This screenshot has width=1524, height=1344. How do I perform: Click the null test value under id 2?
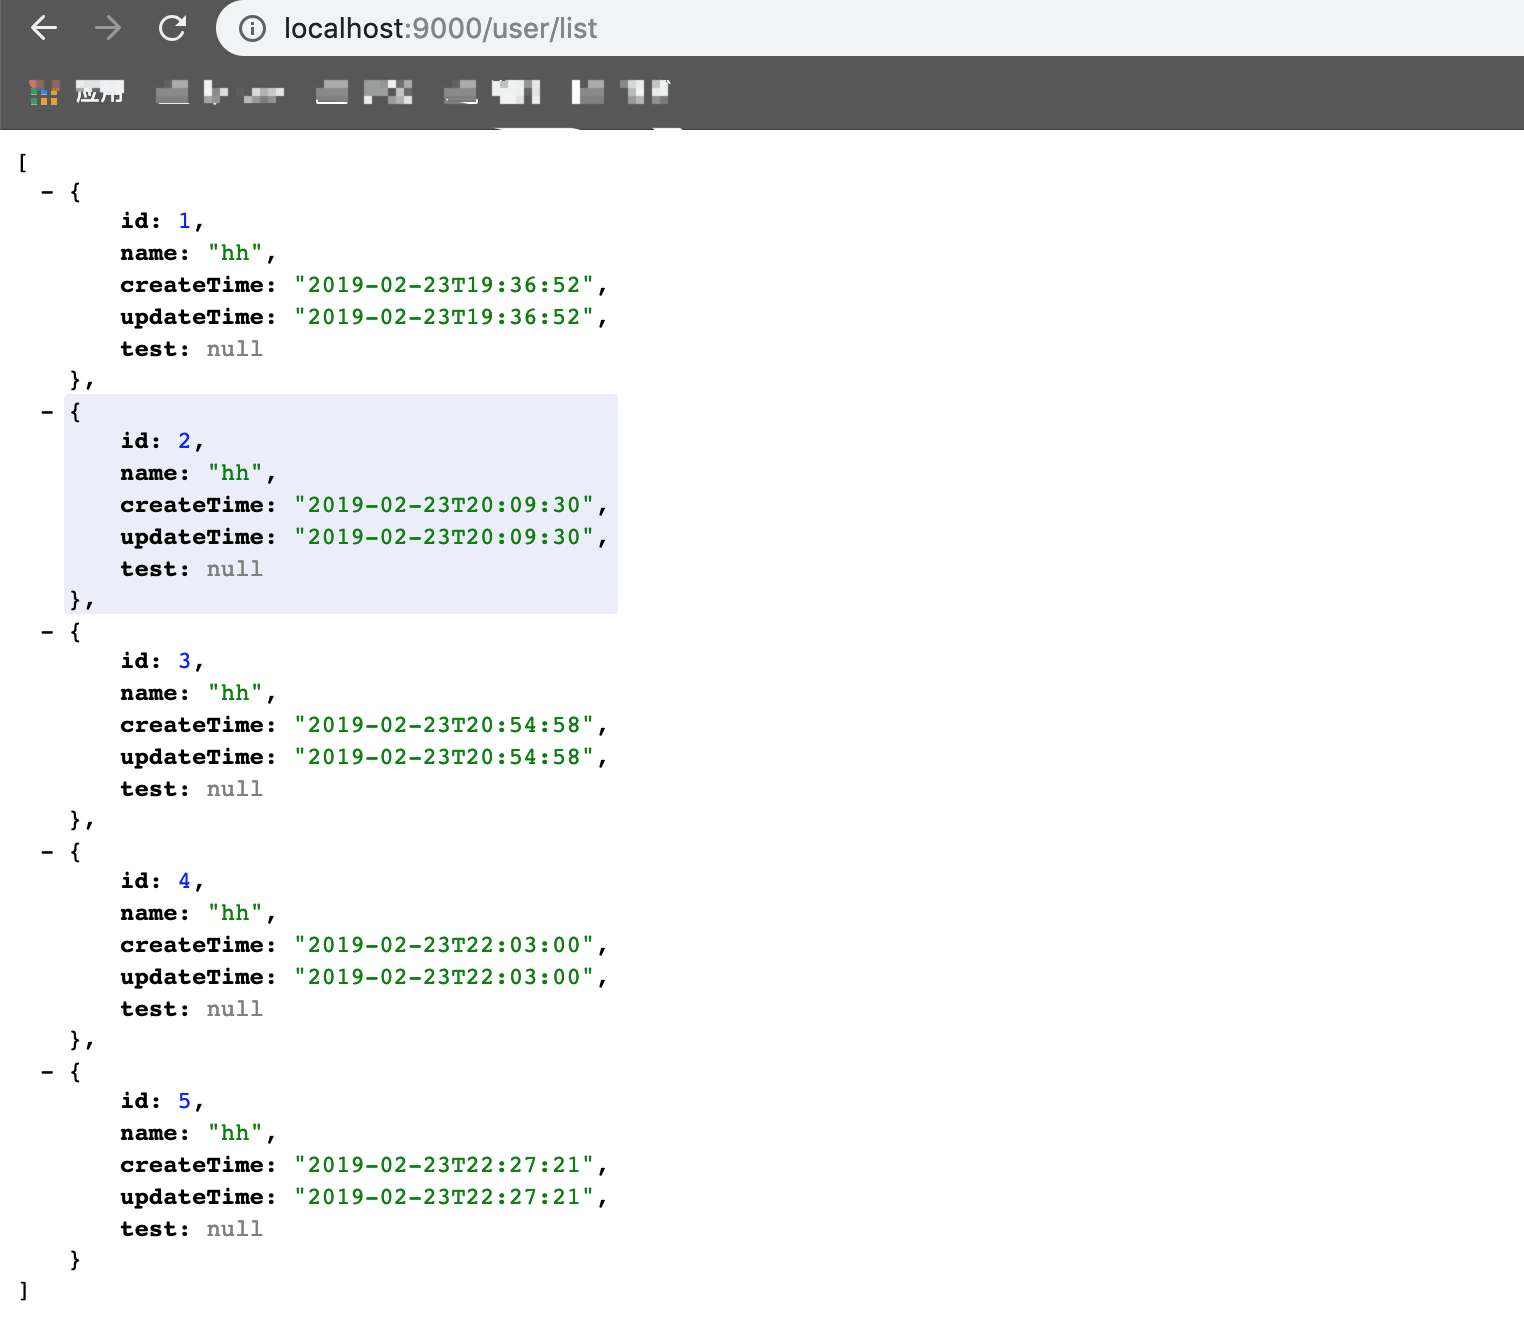[x=235, y=569]
